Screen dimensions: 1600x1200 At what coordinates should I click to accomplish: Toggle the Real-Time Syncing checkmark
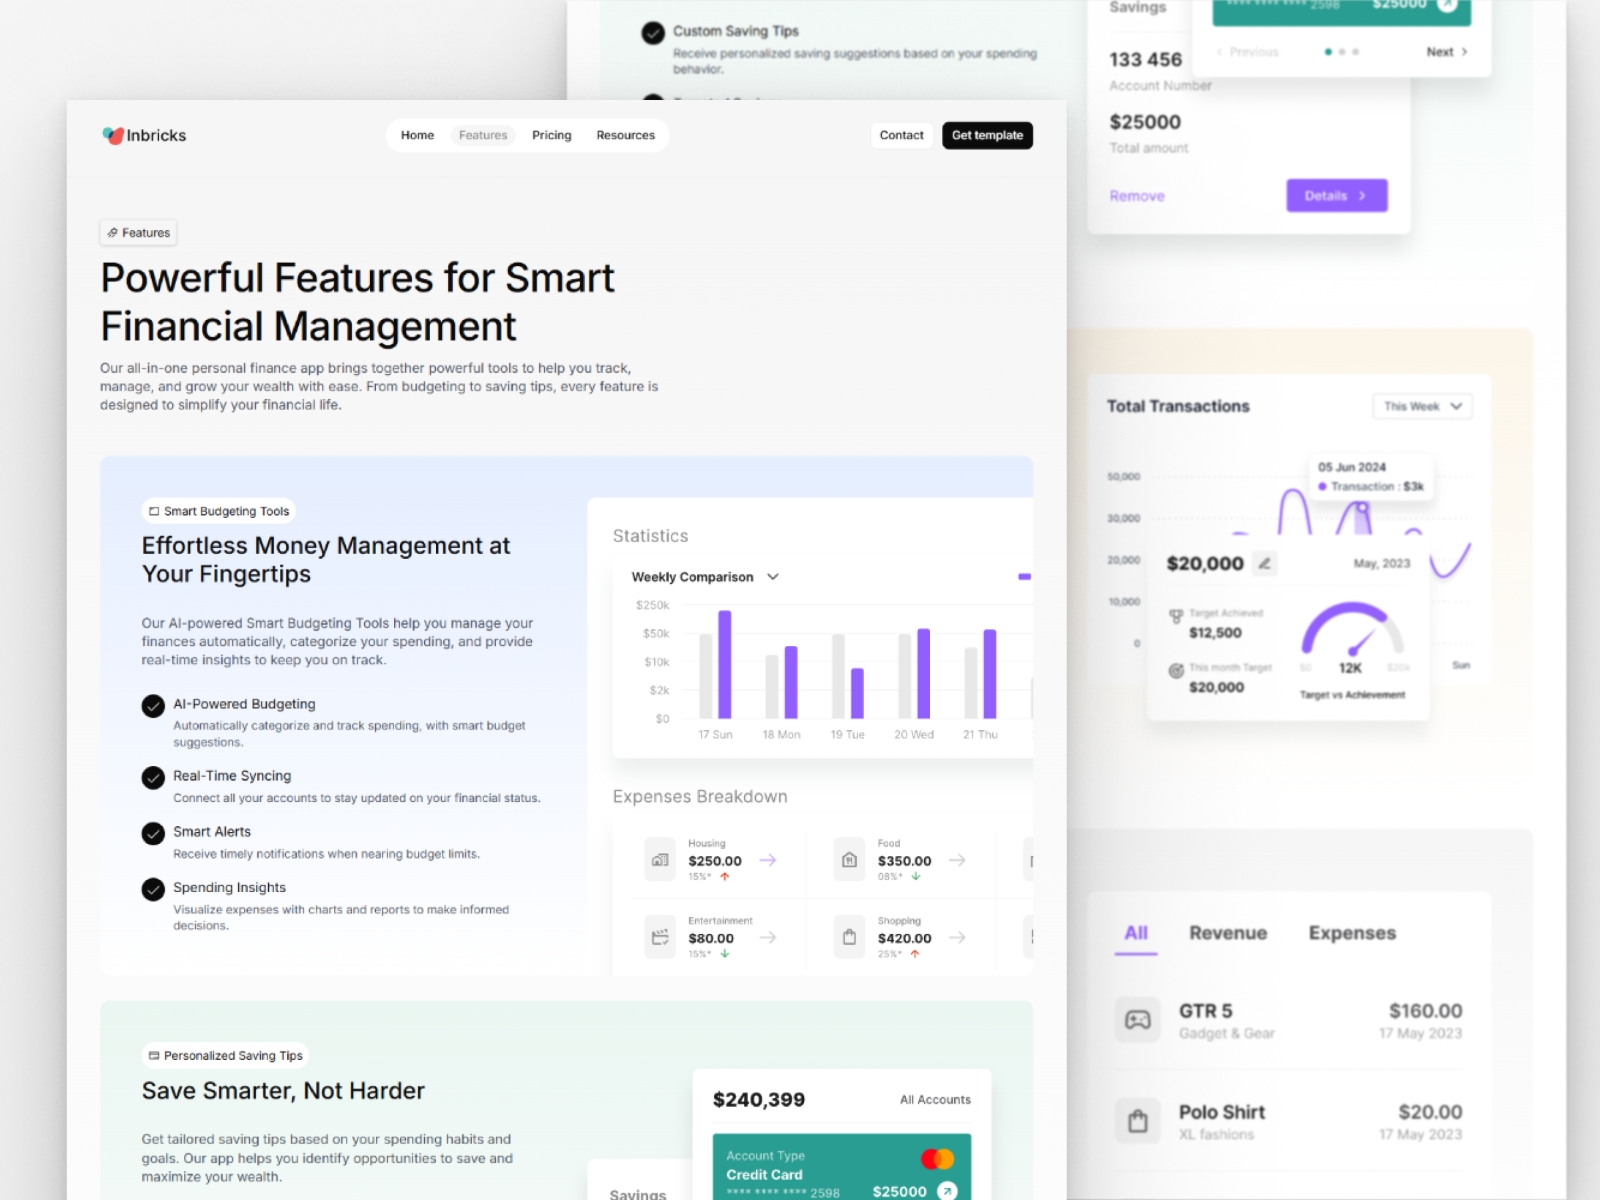[153, 777]
